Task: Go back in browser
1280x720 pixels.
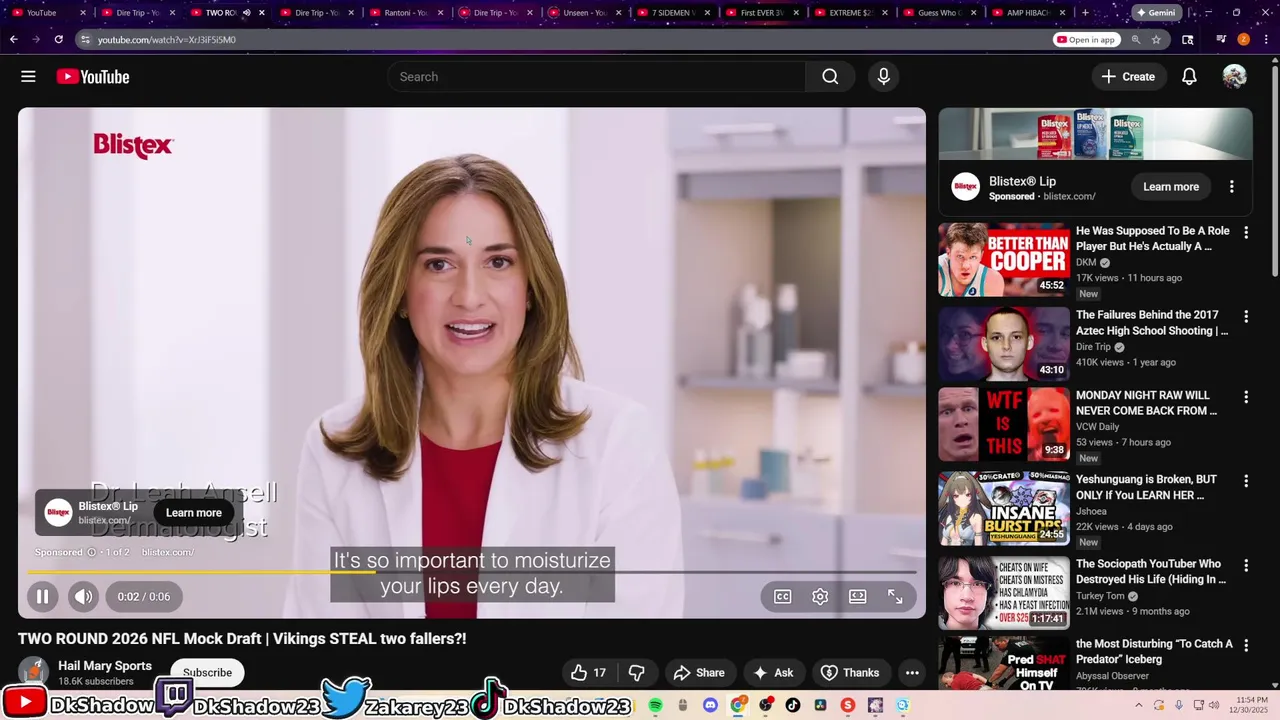Action: click(13, 40)
